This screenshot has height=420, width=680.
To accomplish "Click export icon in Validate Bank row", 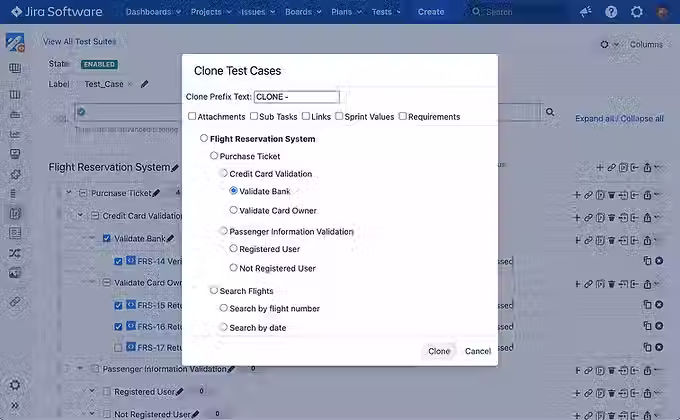I will point(647,240).
